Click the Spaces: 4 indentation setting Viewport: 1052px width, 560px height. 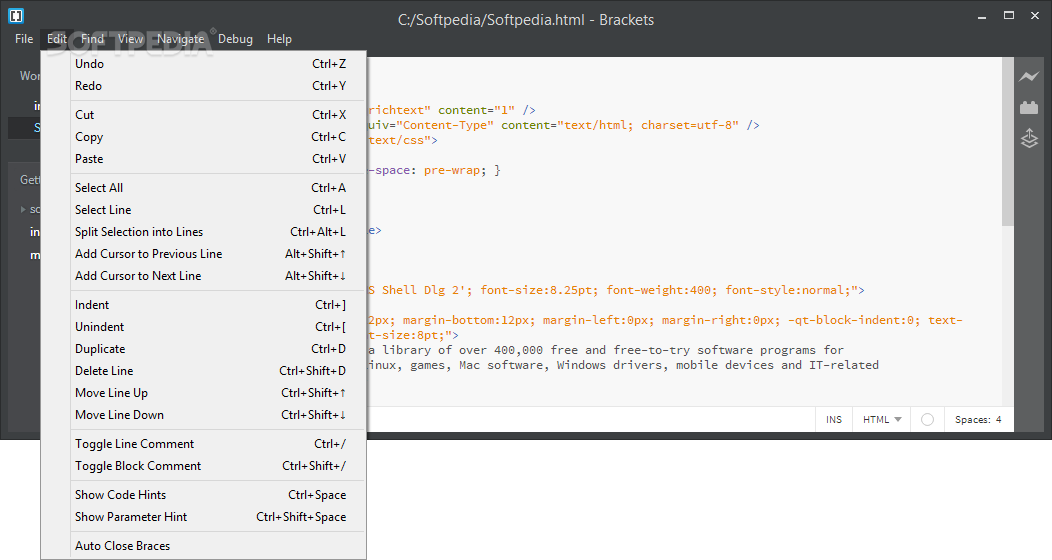(x=978, y=419)
